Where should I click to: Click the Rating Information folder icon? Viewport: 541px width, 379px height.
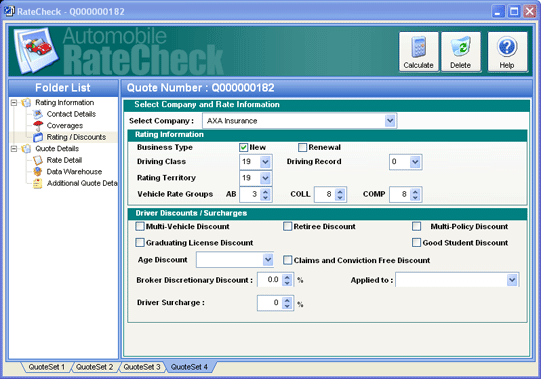(x=26, y=103)
